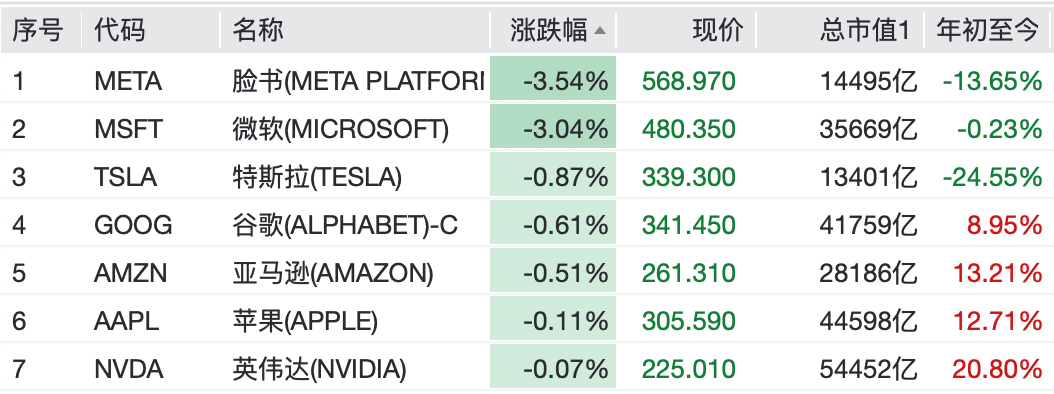Click Microsoft's -3.04% highlighted cell
Viewport: 1054px width, 394px height.
[553, 126]
